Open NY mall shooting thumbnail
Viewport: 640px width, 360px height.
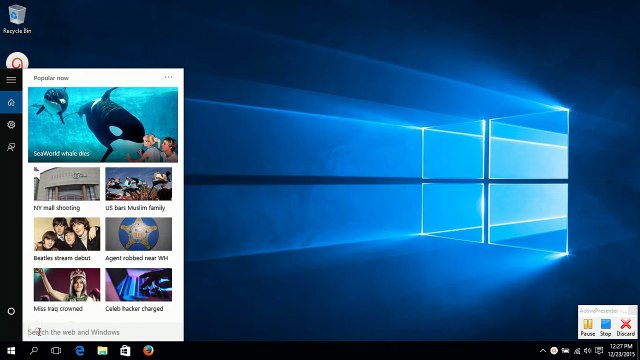point(67,184)
